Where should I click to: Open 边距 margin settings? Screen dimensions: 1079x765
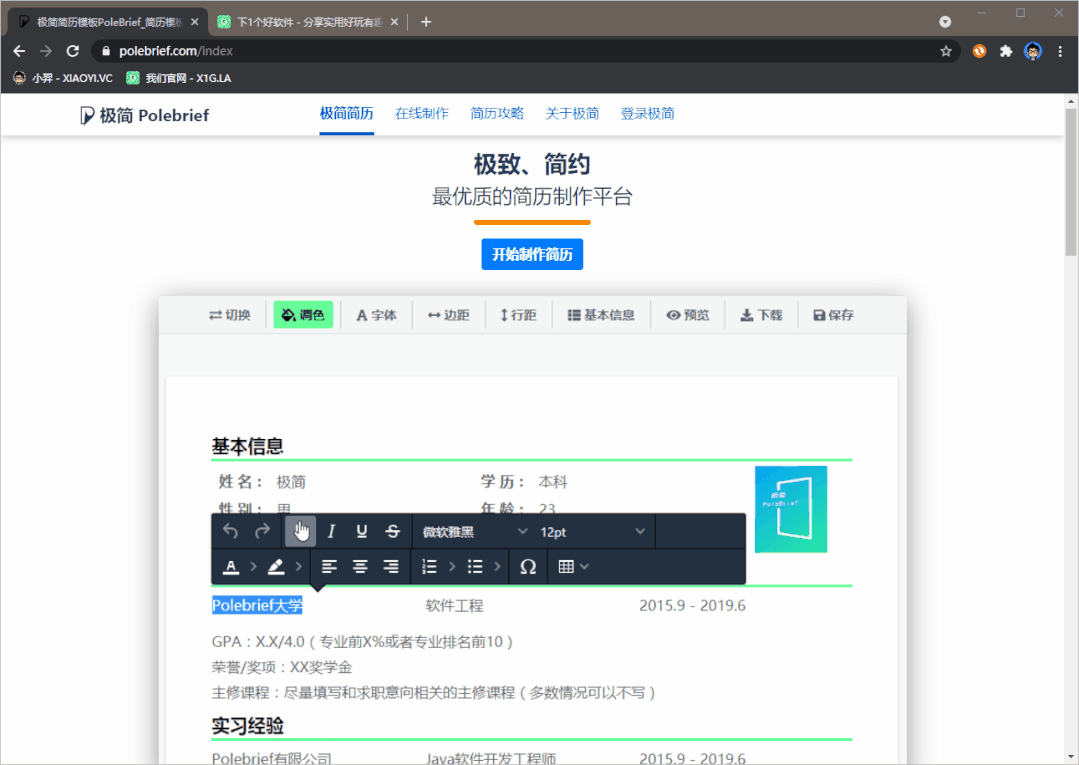click(x=449, y=315)
